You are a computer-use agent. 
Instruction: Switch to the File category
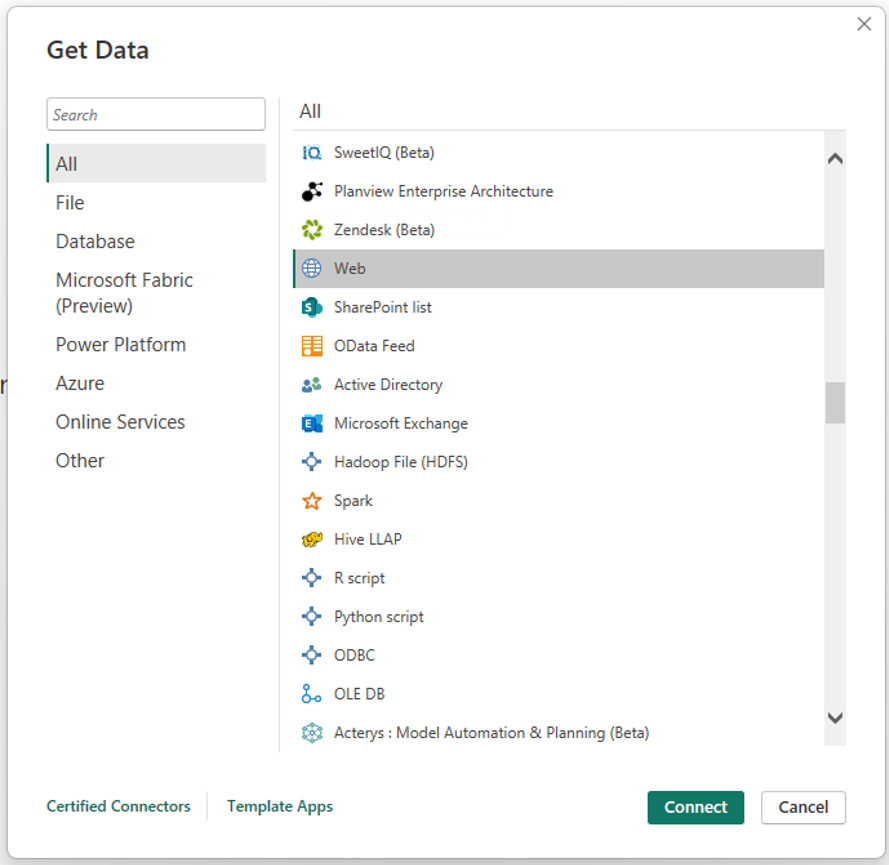(156, 202)
